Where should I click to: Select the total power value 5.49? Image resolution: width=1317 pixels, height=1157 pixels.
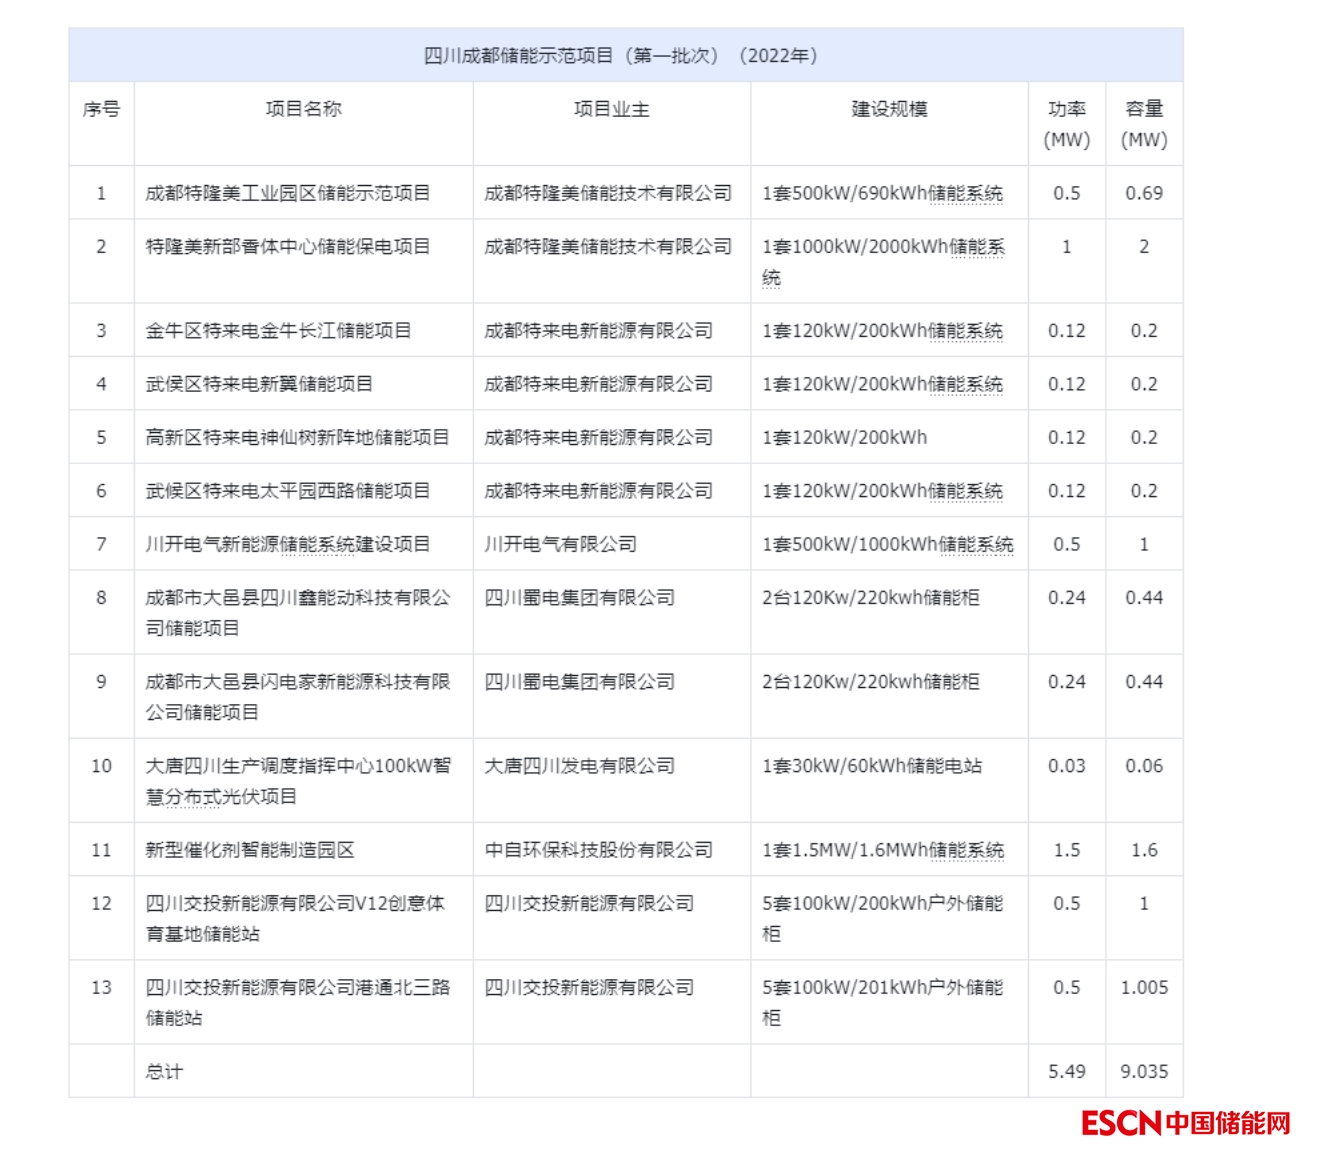tap(1066, 1072)
